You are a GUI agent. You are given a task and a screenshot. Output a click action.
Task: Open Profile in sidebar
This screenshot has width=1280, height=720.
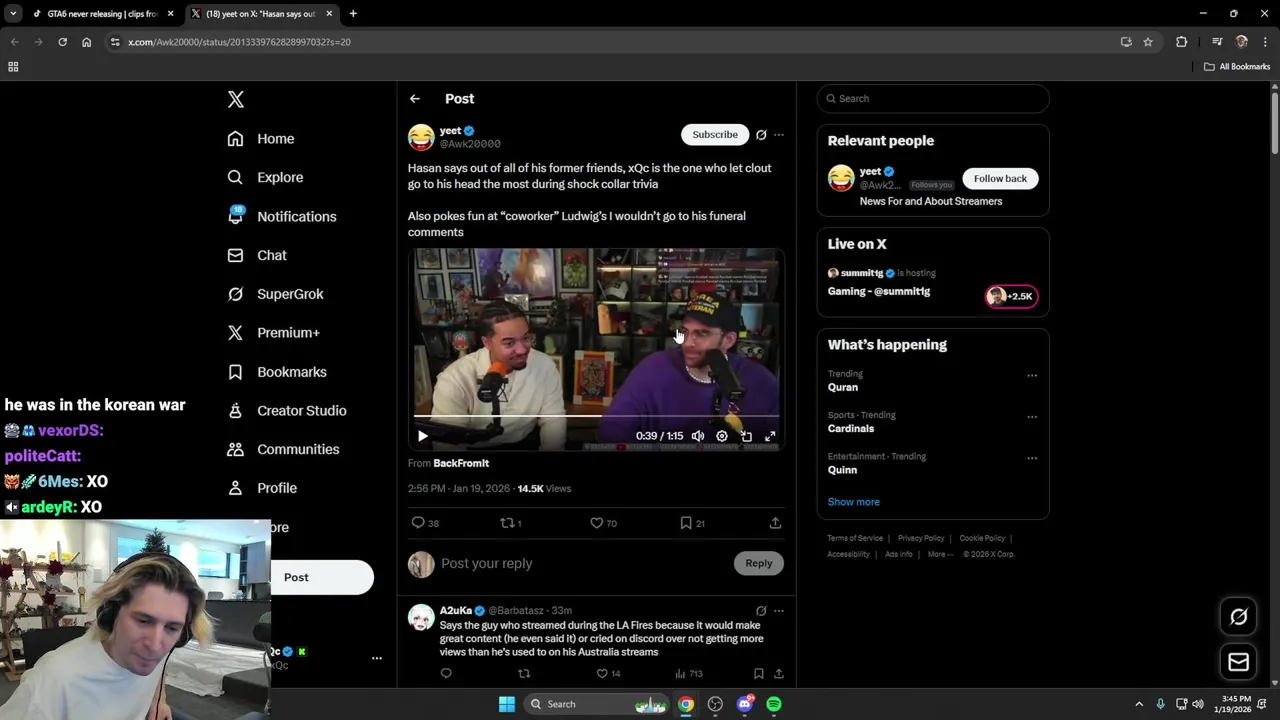(262, 488)
